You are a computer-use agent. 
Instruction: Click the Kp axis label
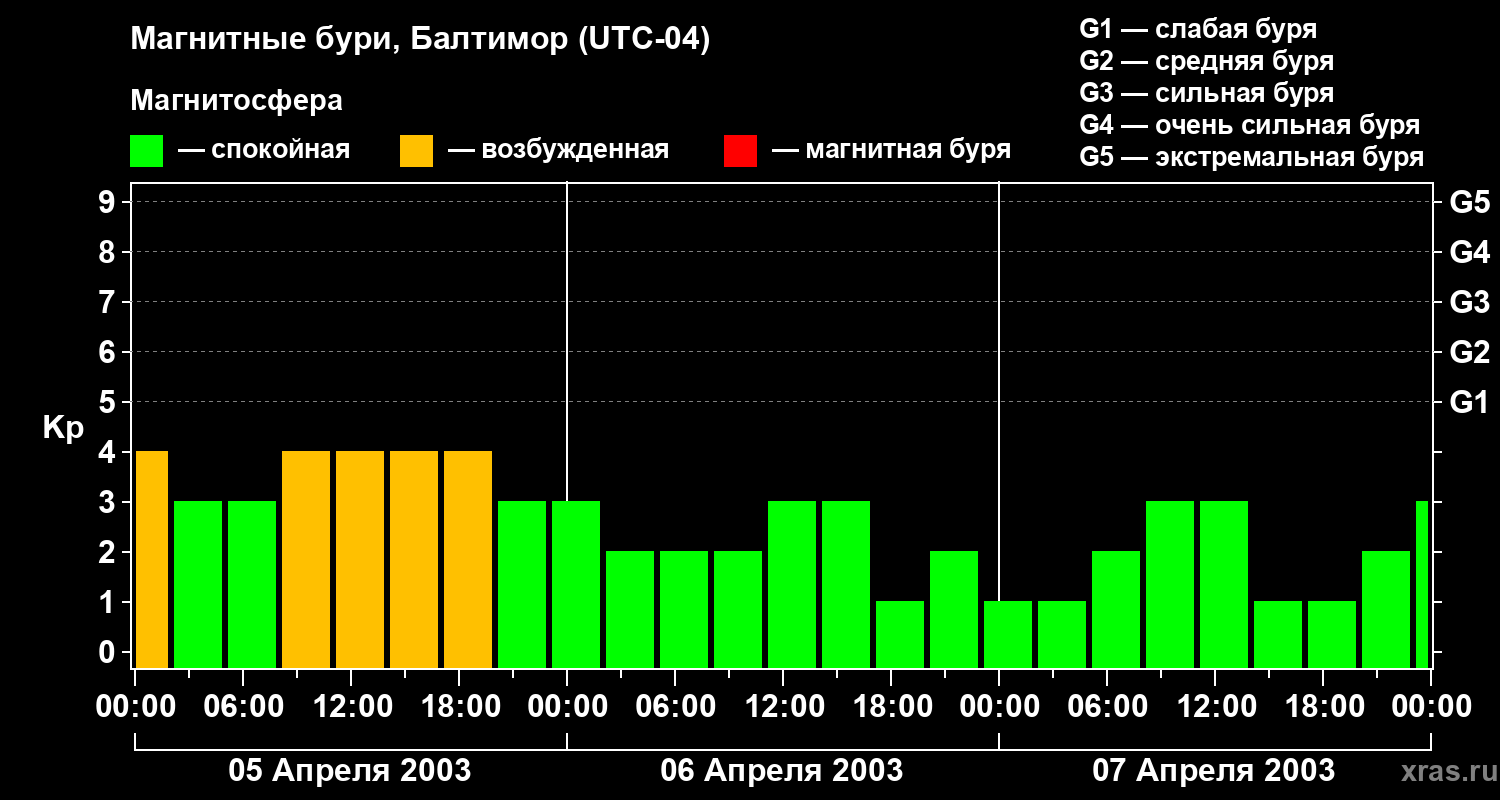(64, 429)
